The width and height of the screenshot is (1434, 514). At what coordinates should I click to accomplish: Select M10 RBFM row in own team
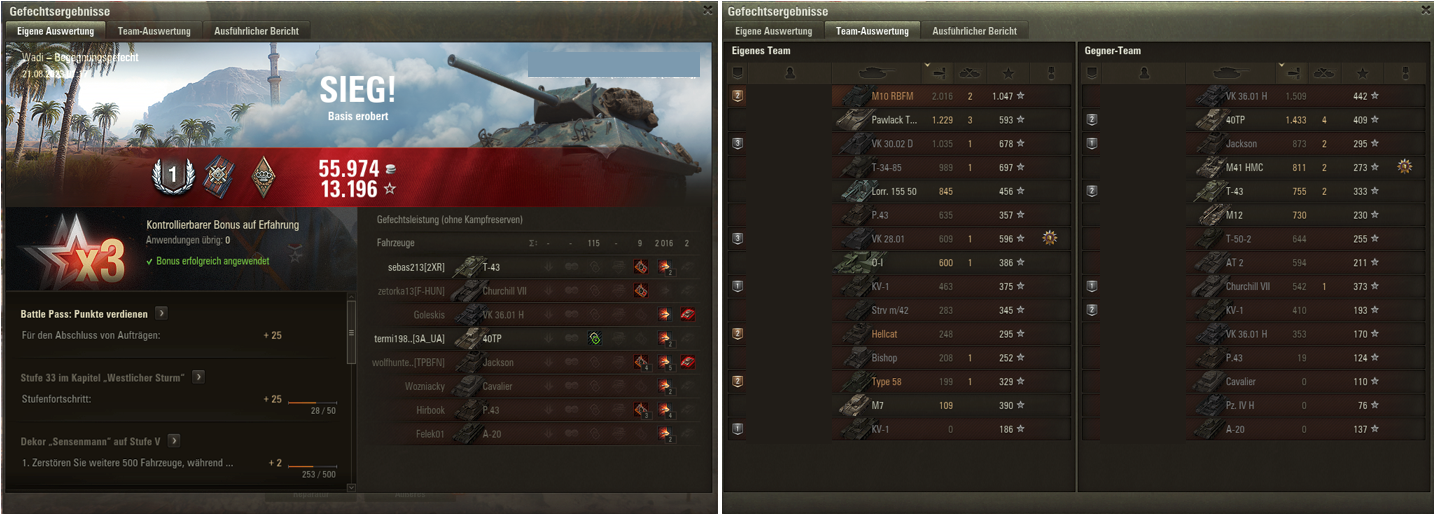coord(900,96)
